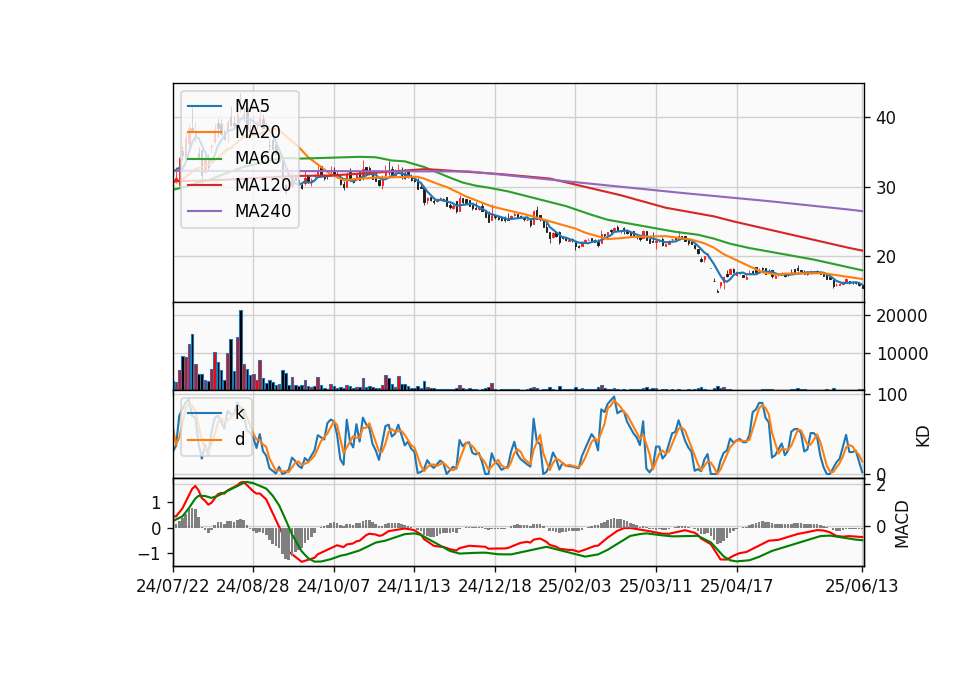Image resolution: width=960 pixels, height=690 pixels.
Task: Click the 30 price axis tick label
Action: click(886, 188)
